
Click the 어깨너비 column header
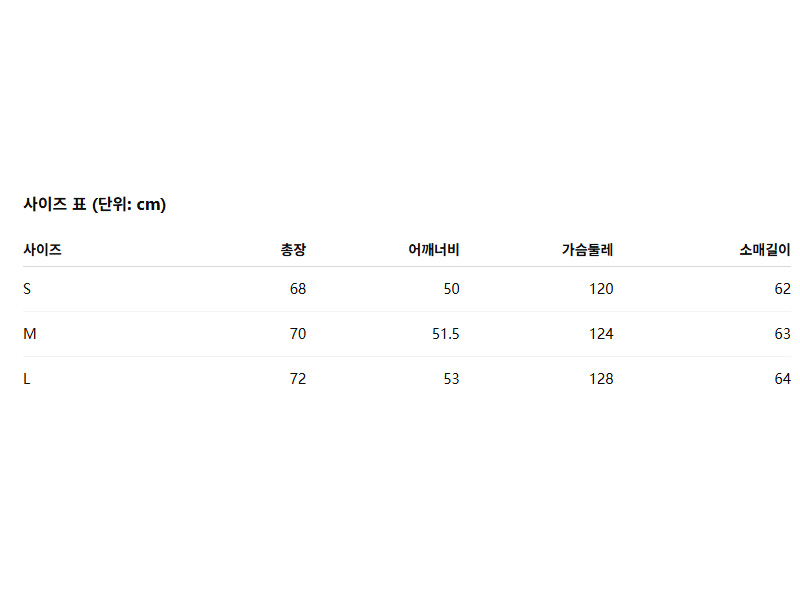pyautogui.click(x=434, y=250)
